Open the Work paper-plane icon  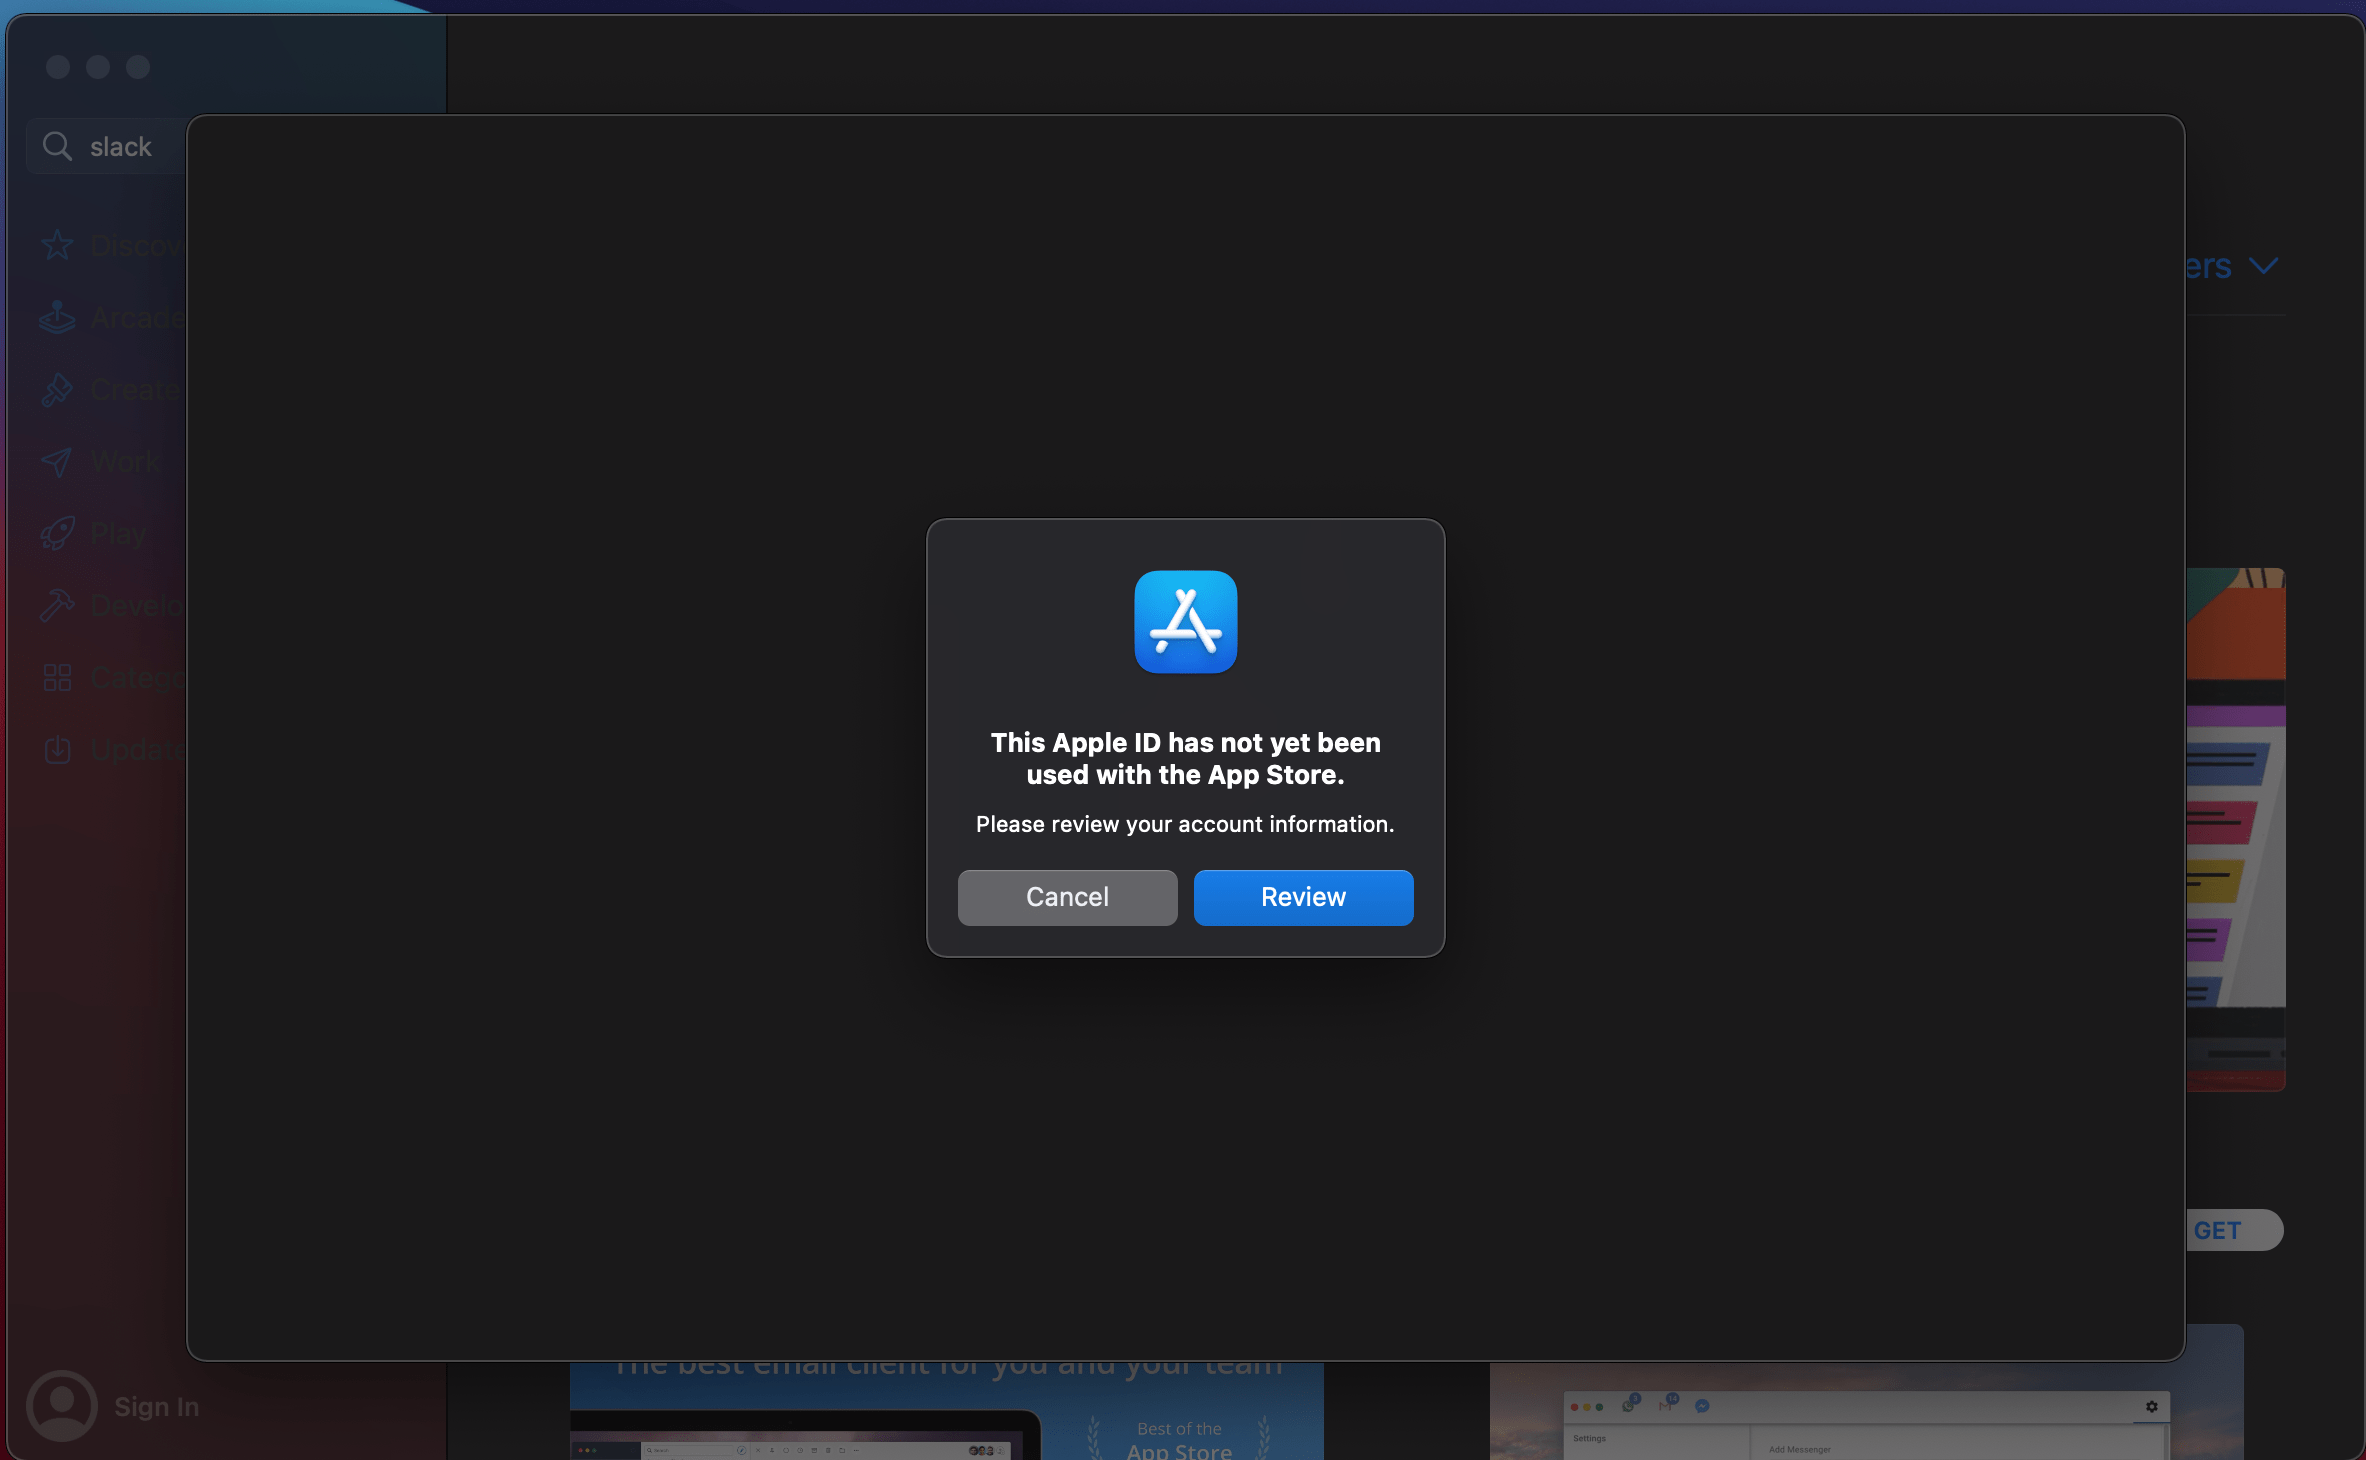tap(57, 461)
